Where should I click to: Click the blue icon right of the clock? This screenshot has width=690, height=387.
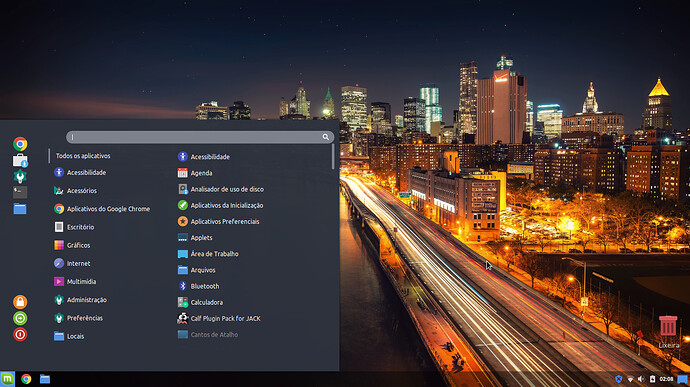683,379
